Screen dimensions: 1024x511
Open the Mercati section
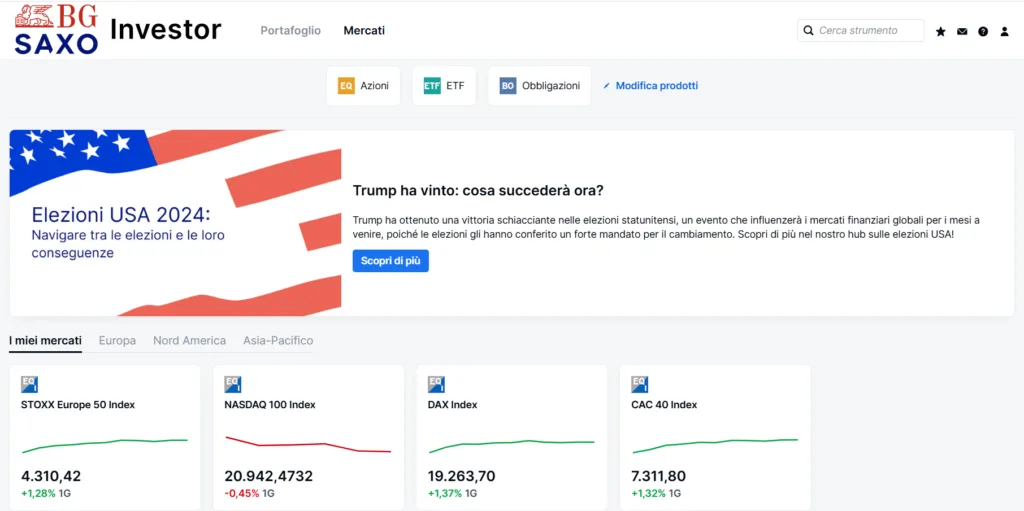(364, 30)
